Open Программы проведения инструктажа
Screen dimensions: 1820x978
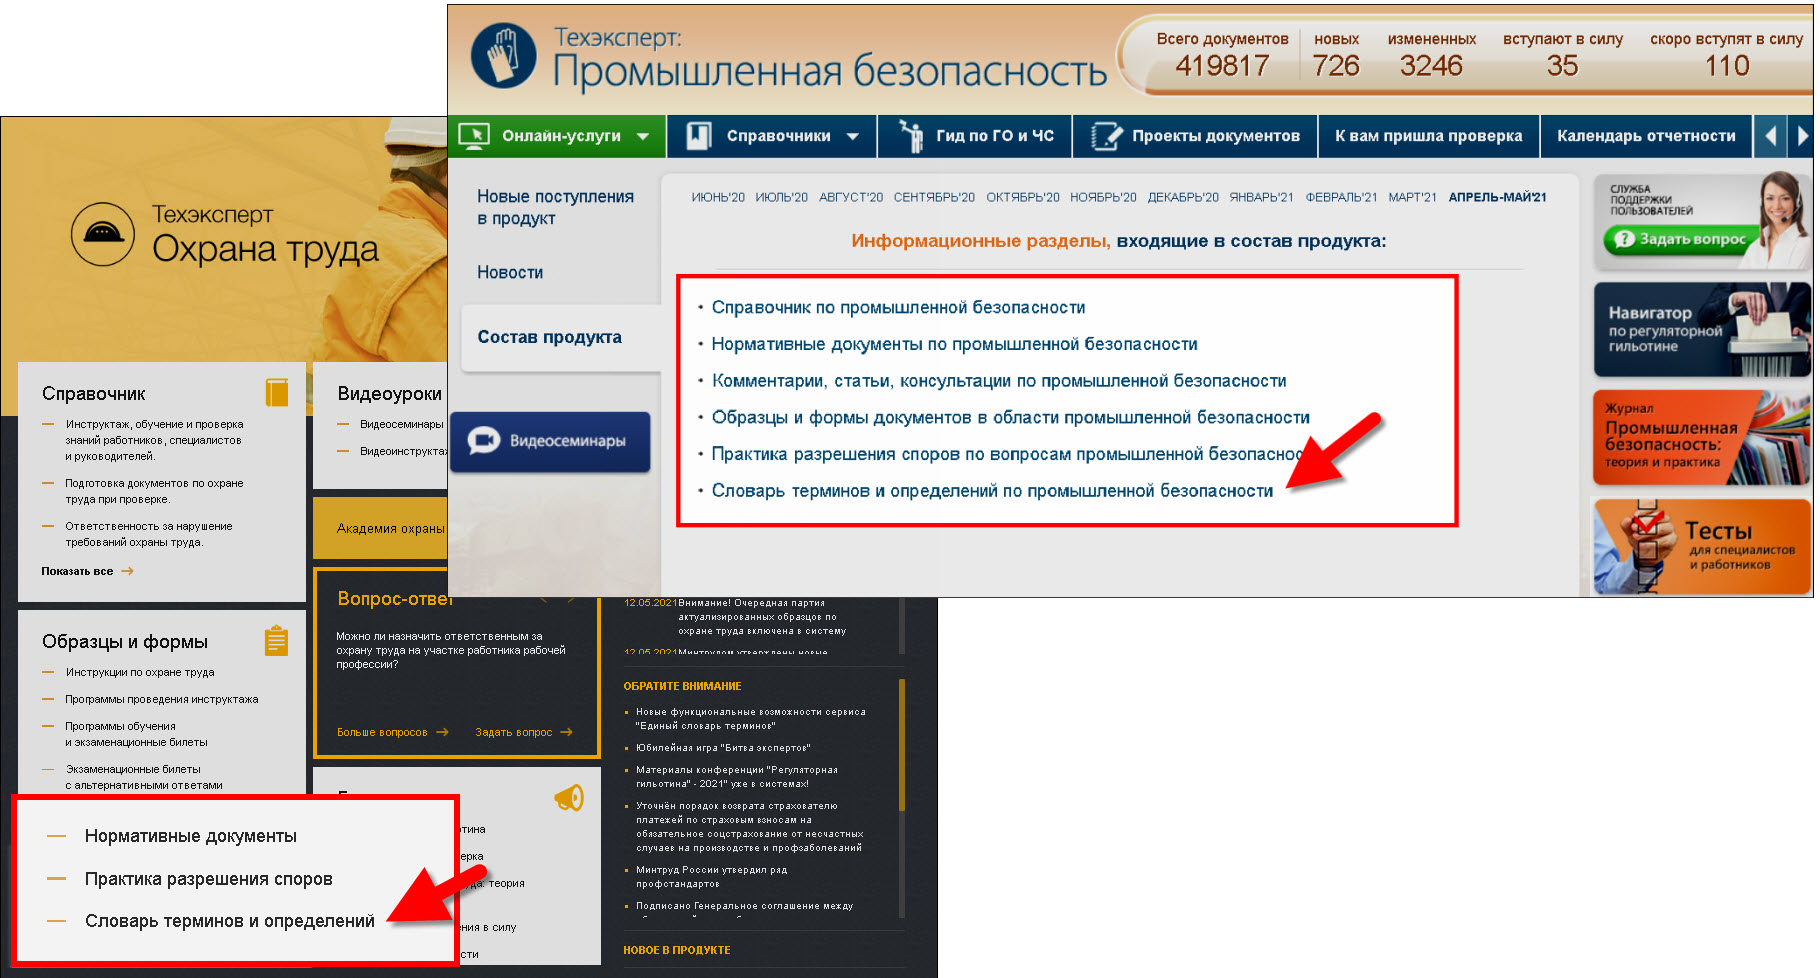[x=162, y=699]
